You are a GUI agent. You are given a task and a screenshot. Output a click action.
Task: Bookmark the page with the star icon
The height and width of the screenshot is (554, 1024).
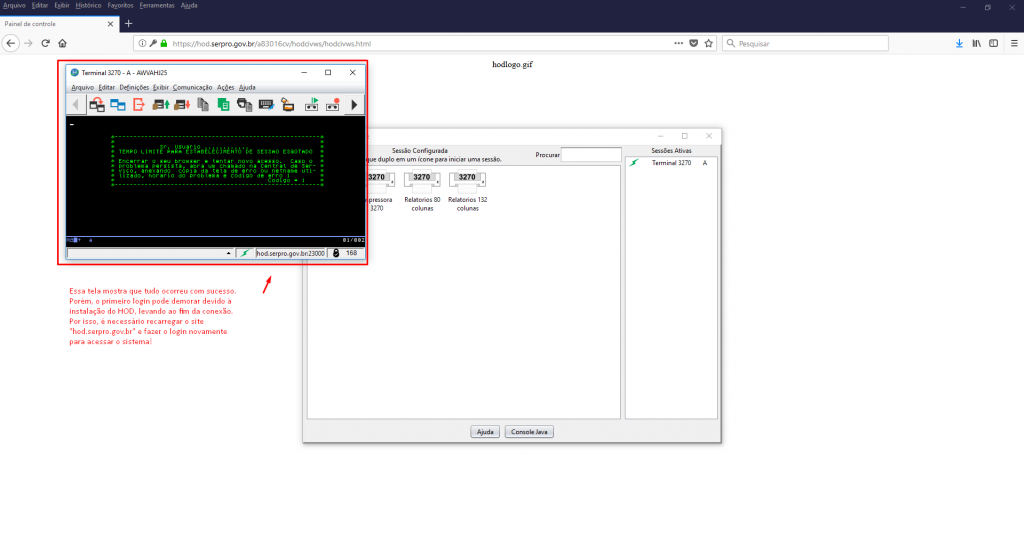[708, 43]
